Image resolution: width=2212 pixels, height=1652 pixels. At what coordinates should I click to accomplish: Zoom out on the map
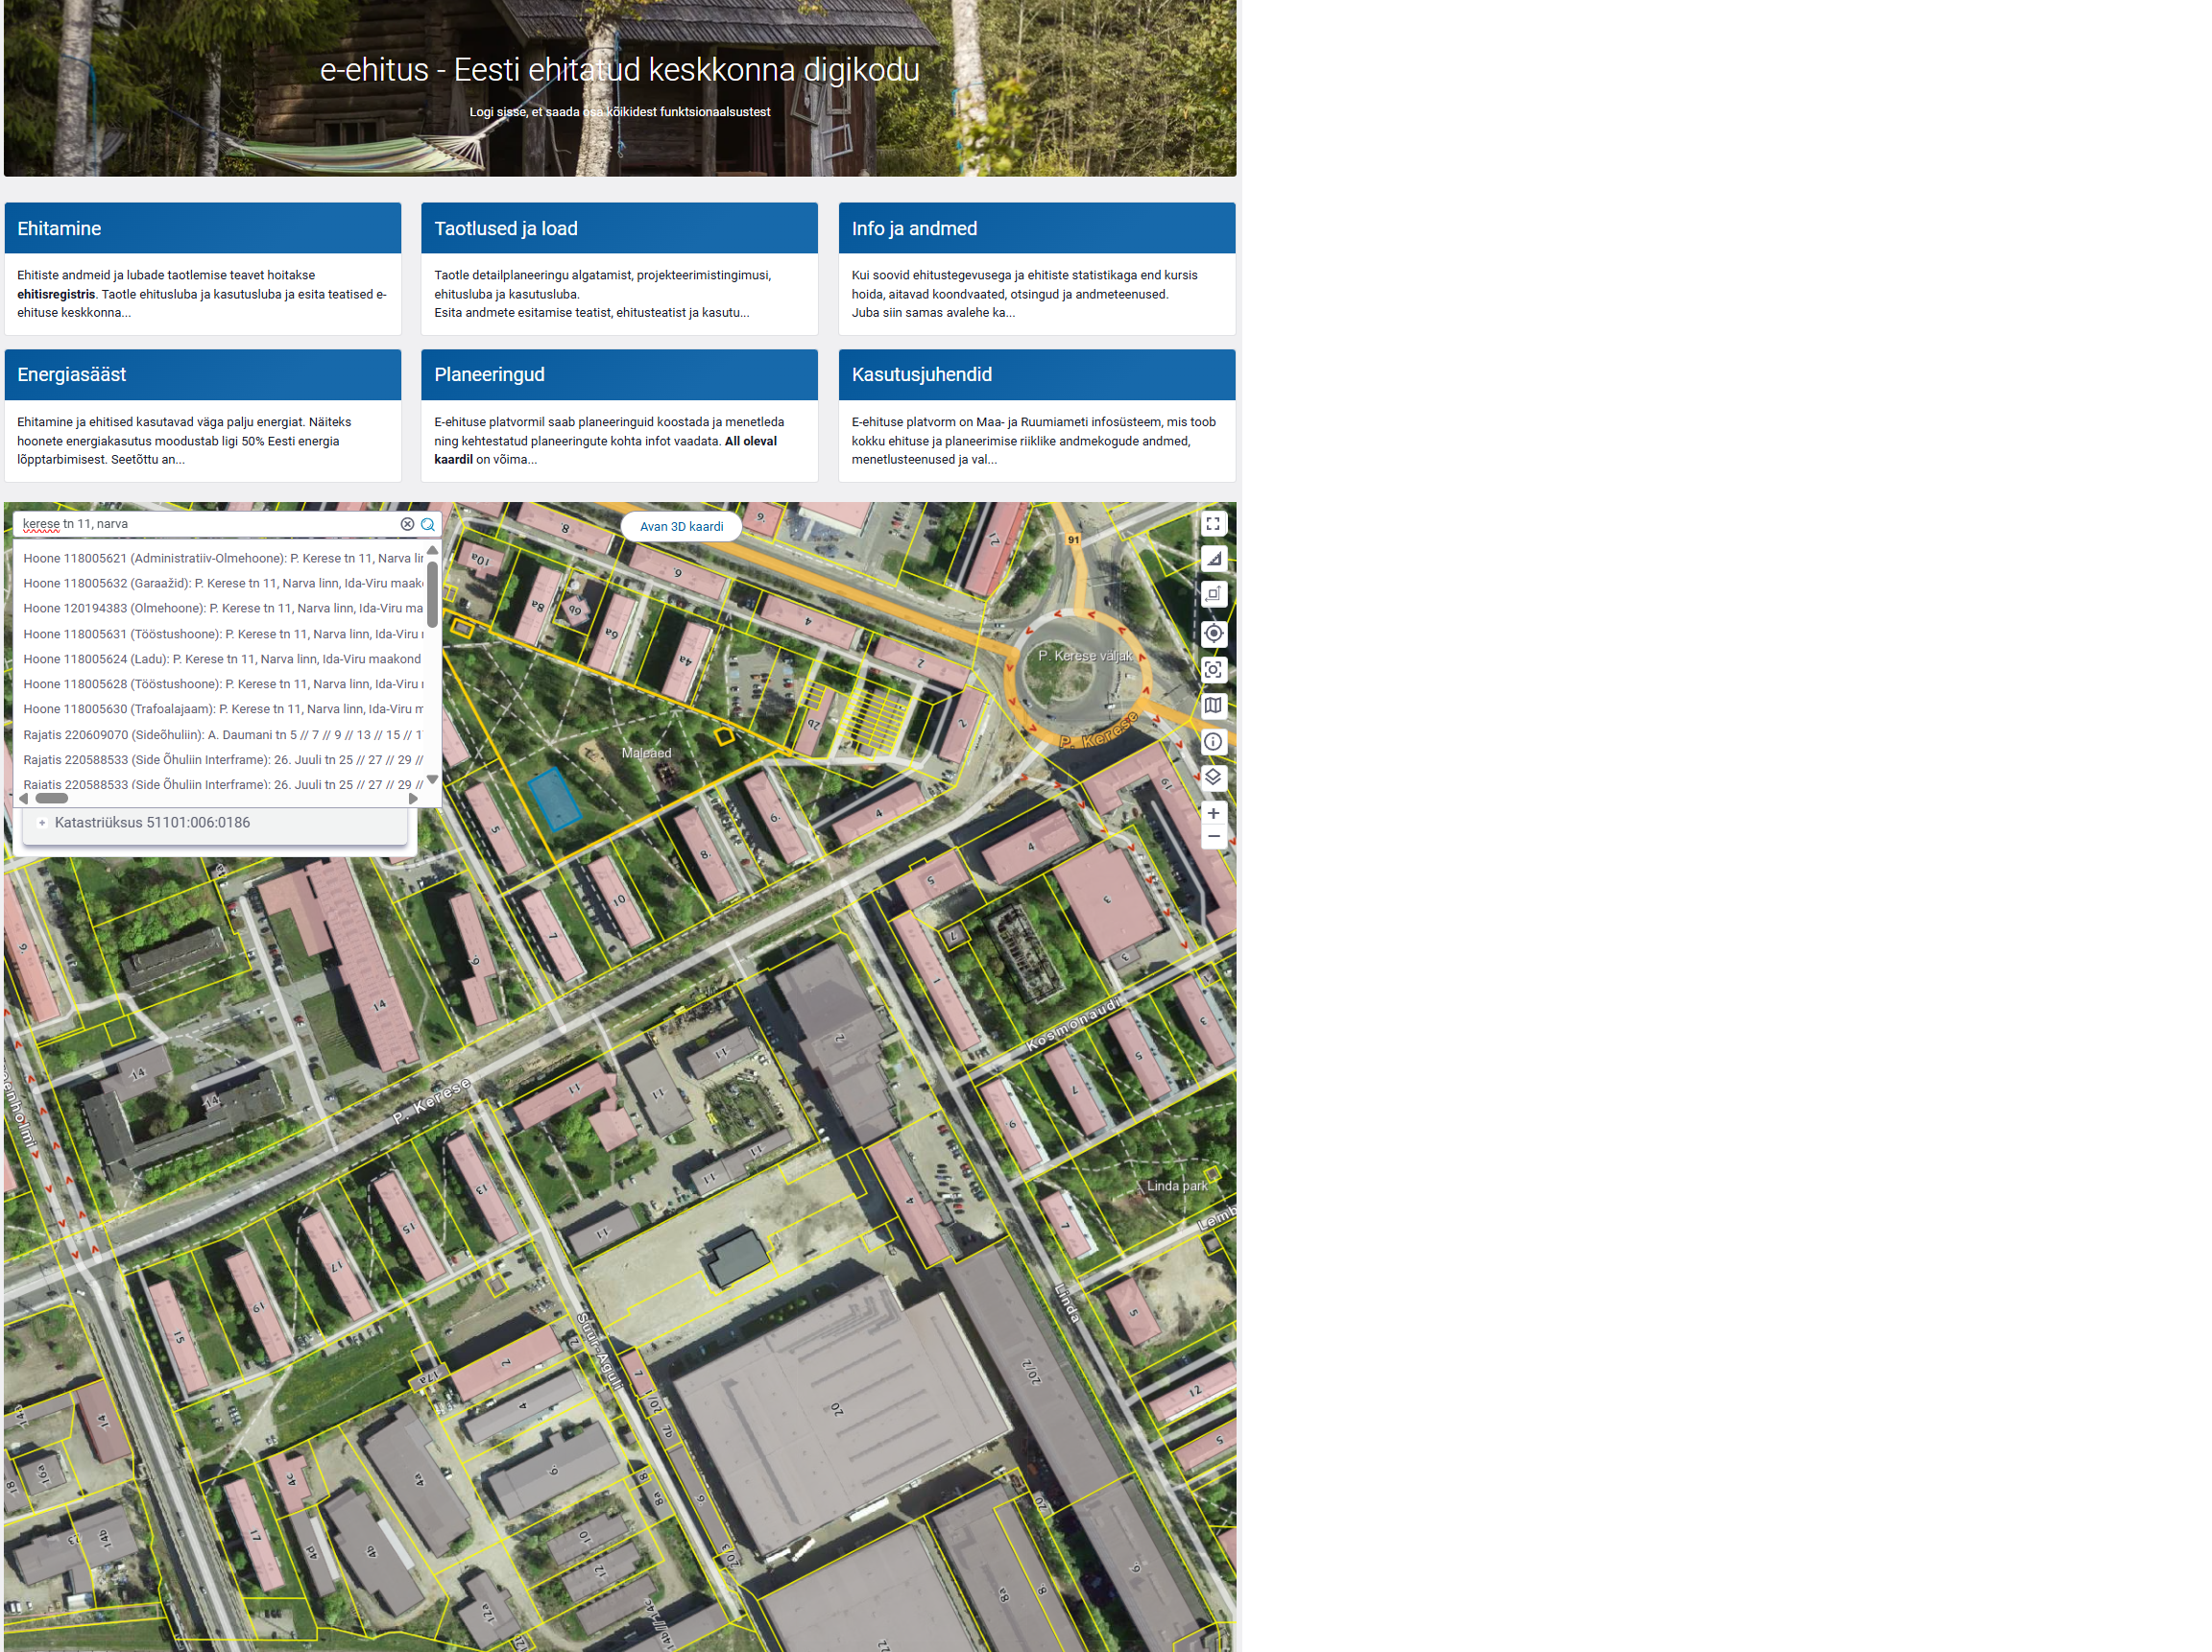1212,836
